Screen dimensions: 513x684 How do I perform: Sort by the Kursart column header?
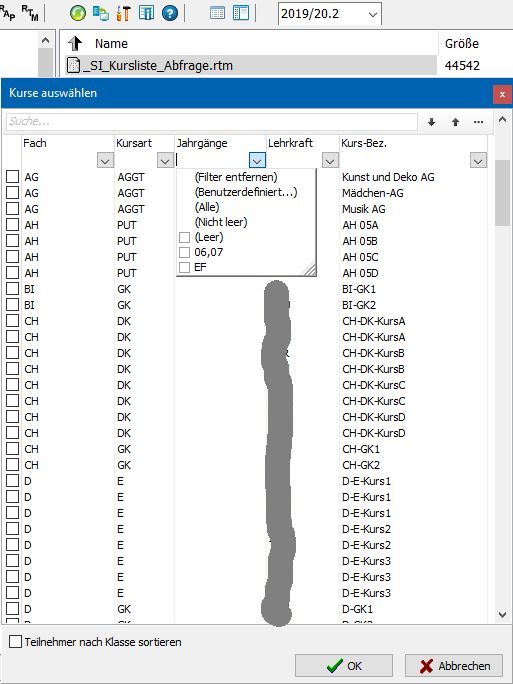[x=134, y=143]
